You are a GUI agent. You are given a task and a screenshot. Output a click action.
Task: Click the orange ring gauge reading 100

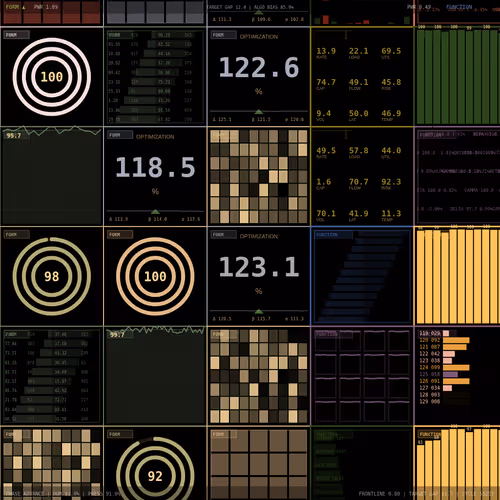(x=155, y=276)
